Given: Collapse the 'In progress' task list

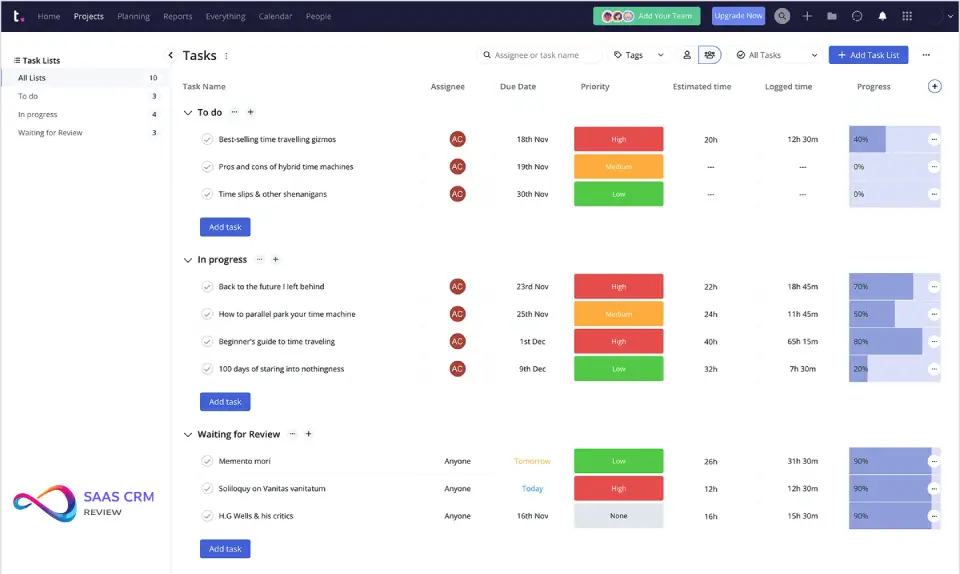Looking at the screenshot, I should click(x=187, y=260).
